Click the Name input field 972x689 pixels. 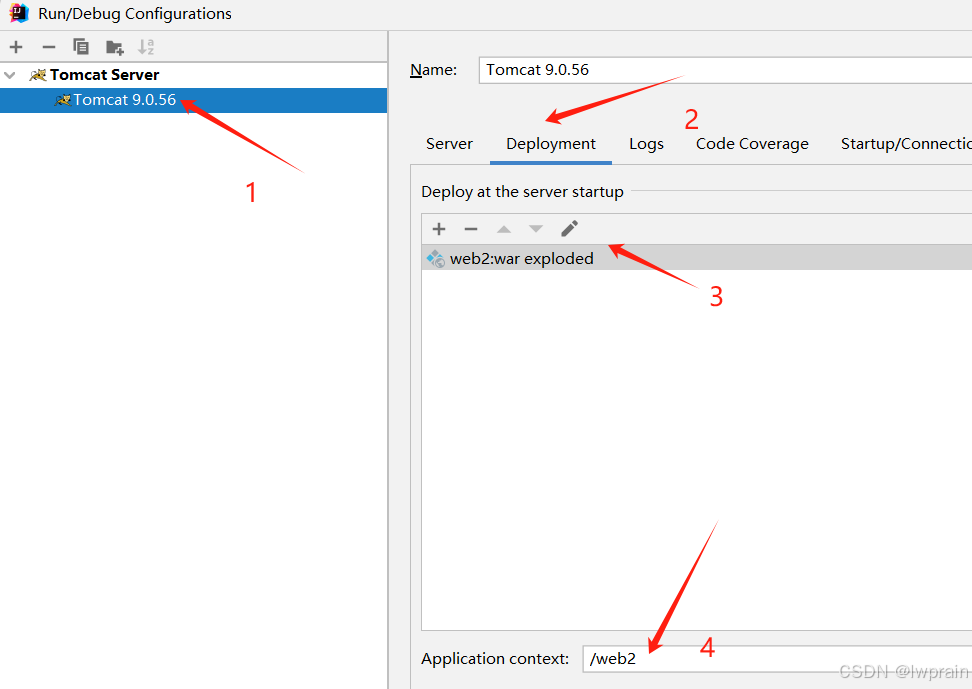[x=725, y=70]
